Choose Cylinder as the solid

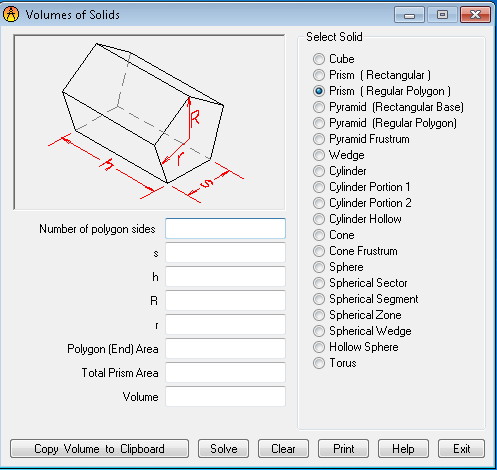tap(319, 171)
